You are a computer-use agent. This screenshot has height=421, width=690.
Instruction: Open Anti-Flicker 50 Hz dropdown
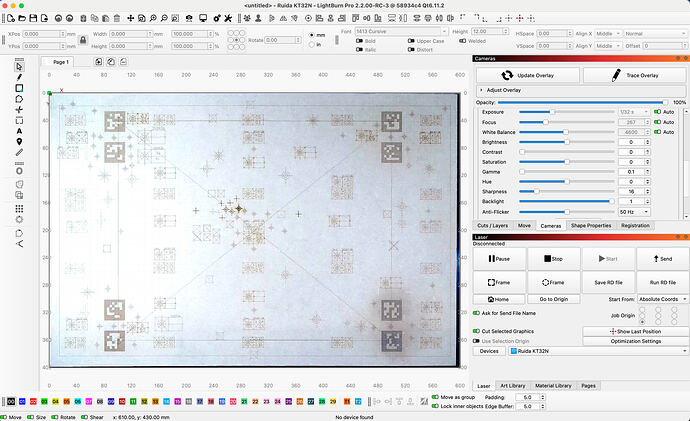(634, 212)
